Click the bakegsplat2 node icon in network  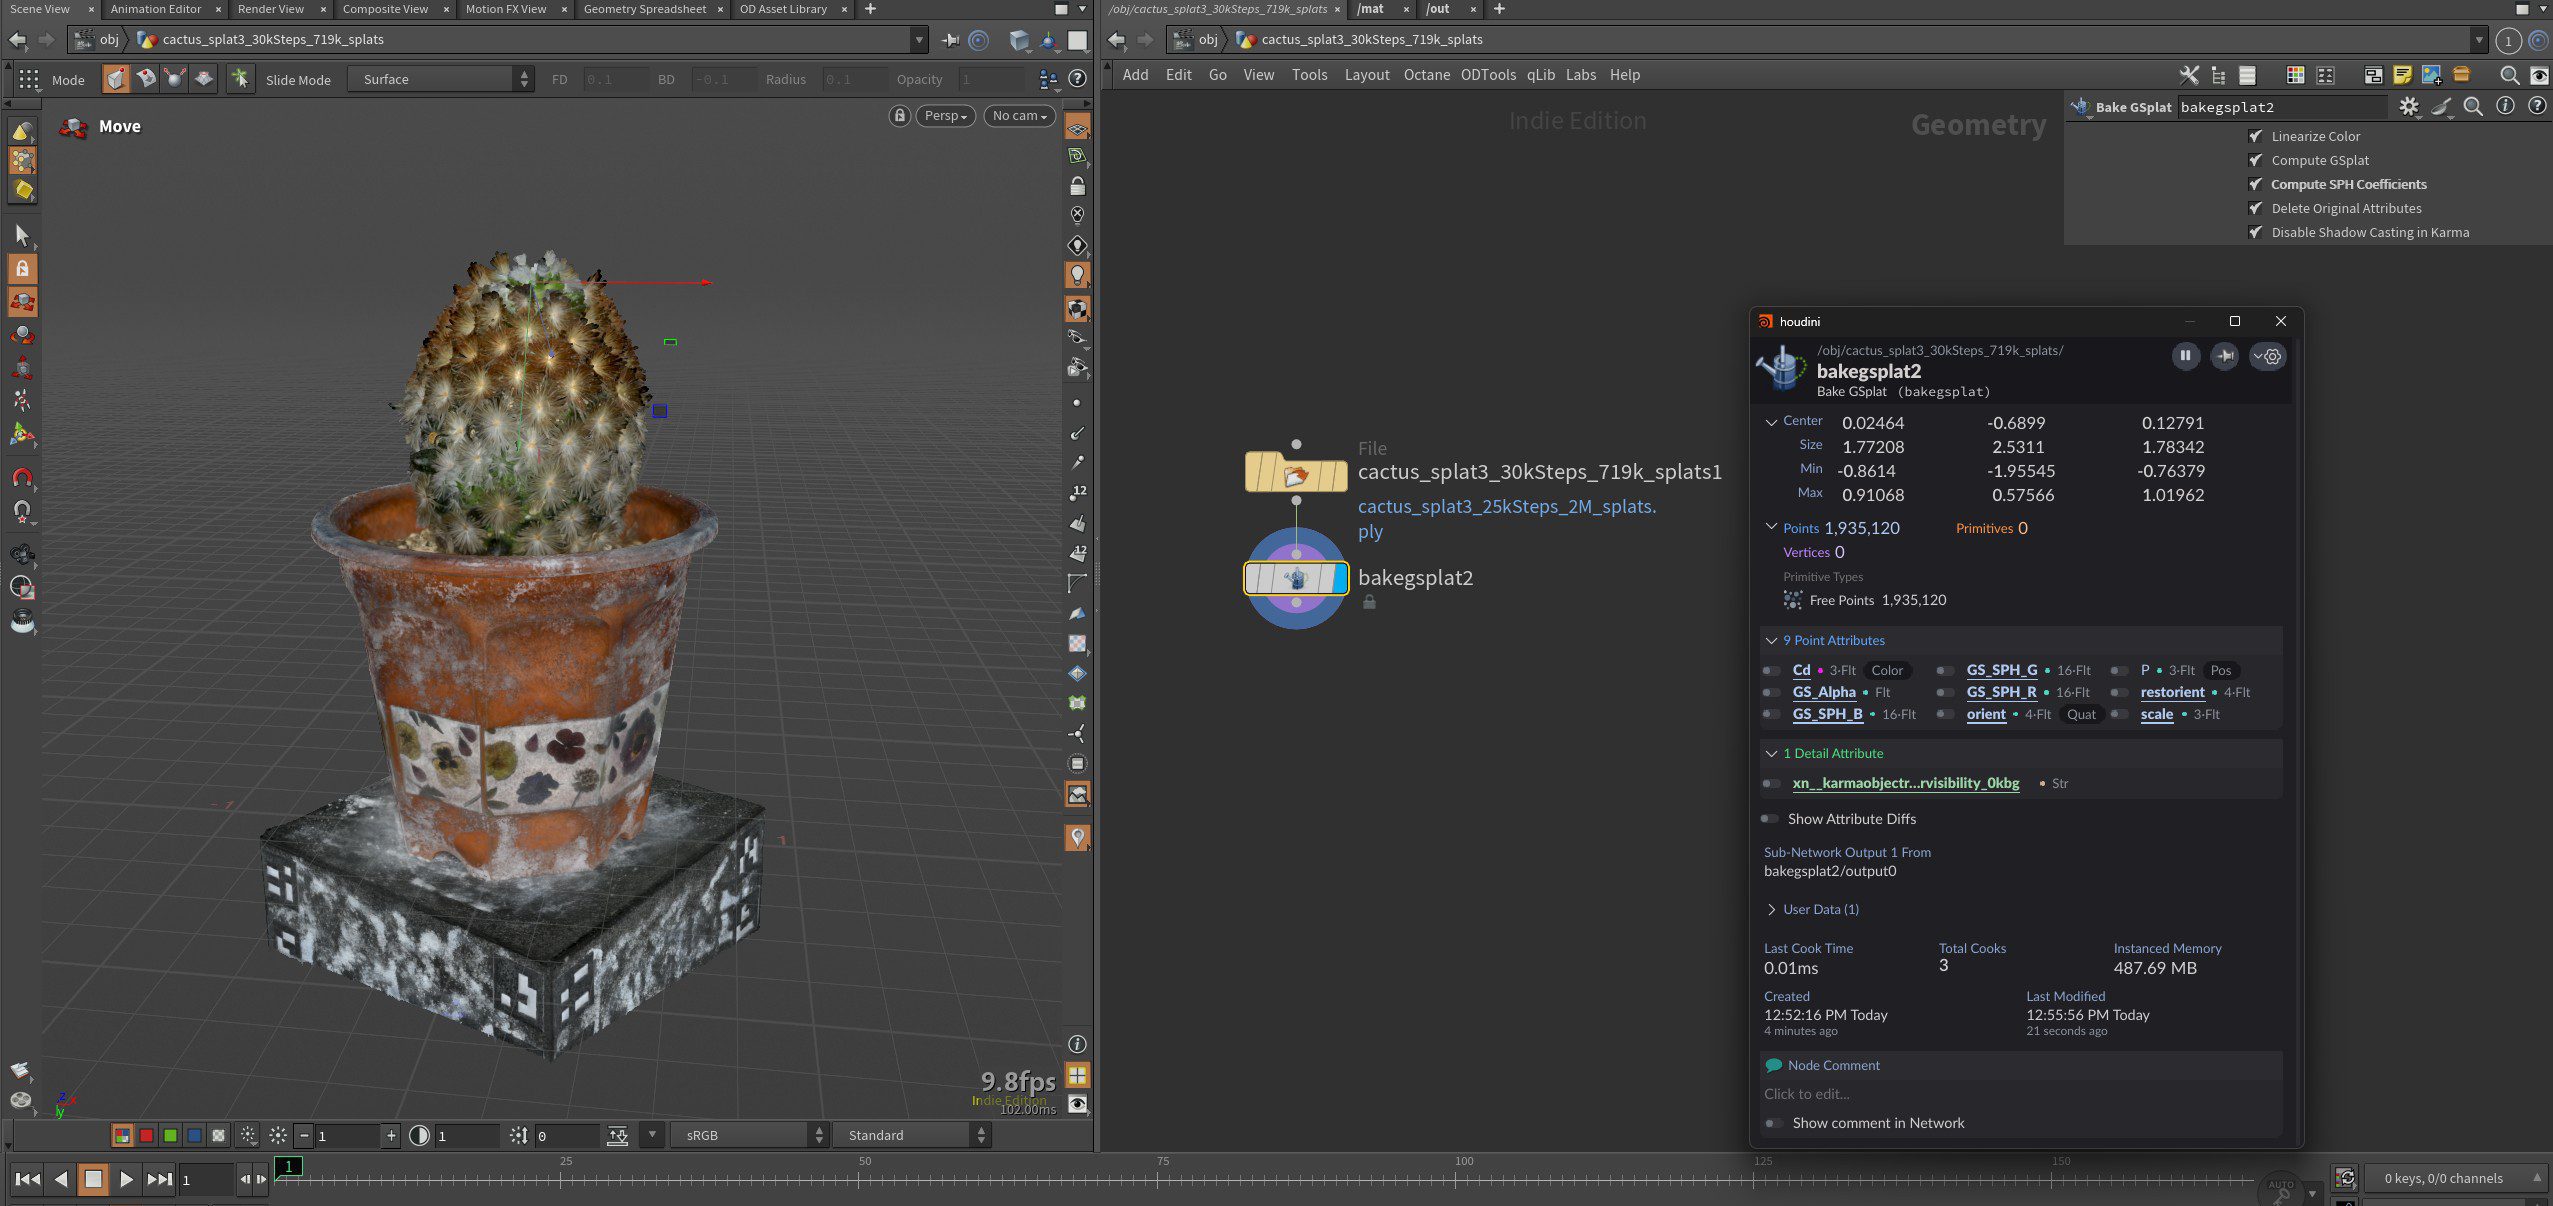point(1295,578)
